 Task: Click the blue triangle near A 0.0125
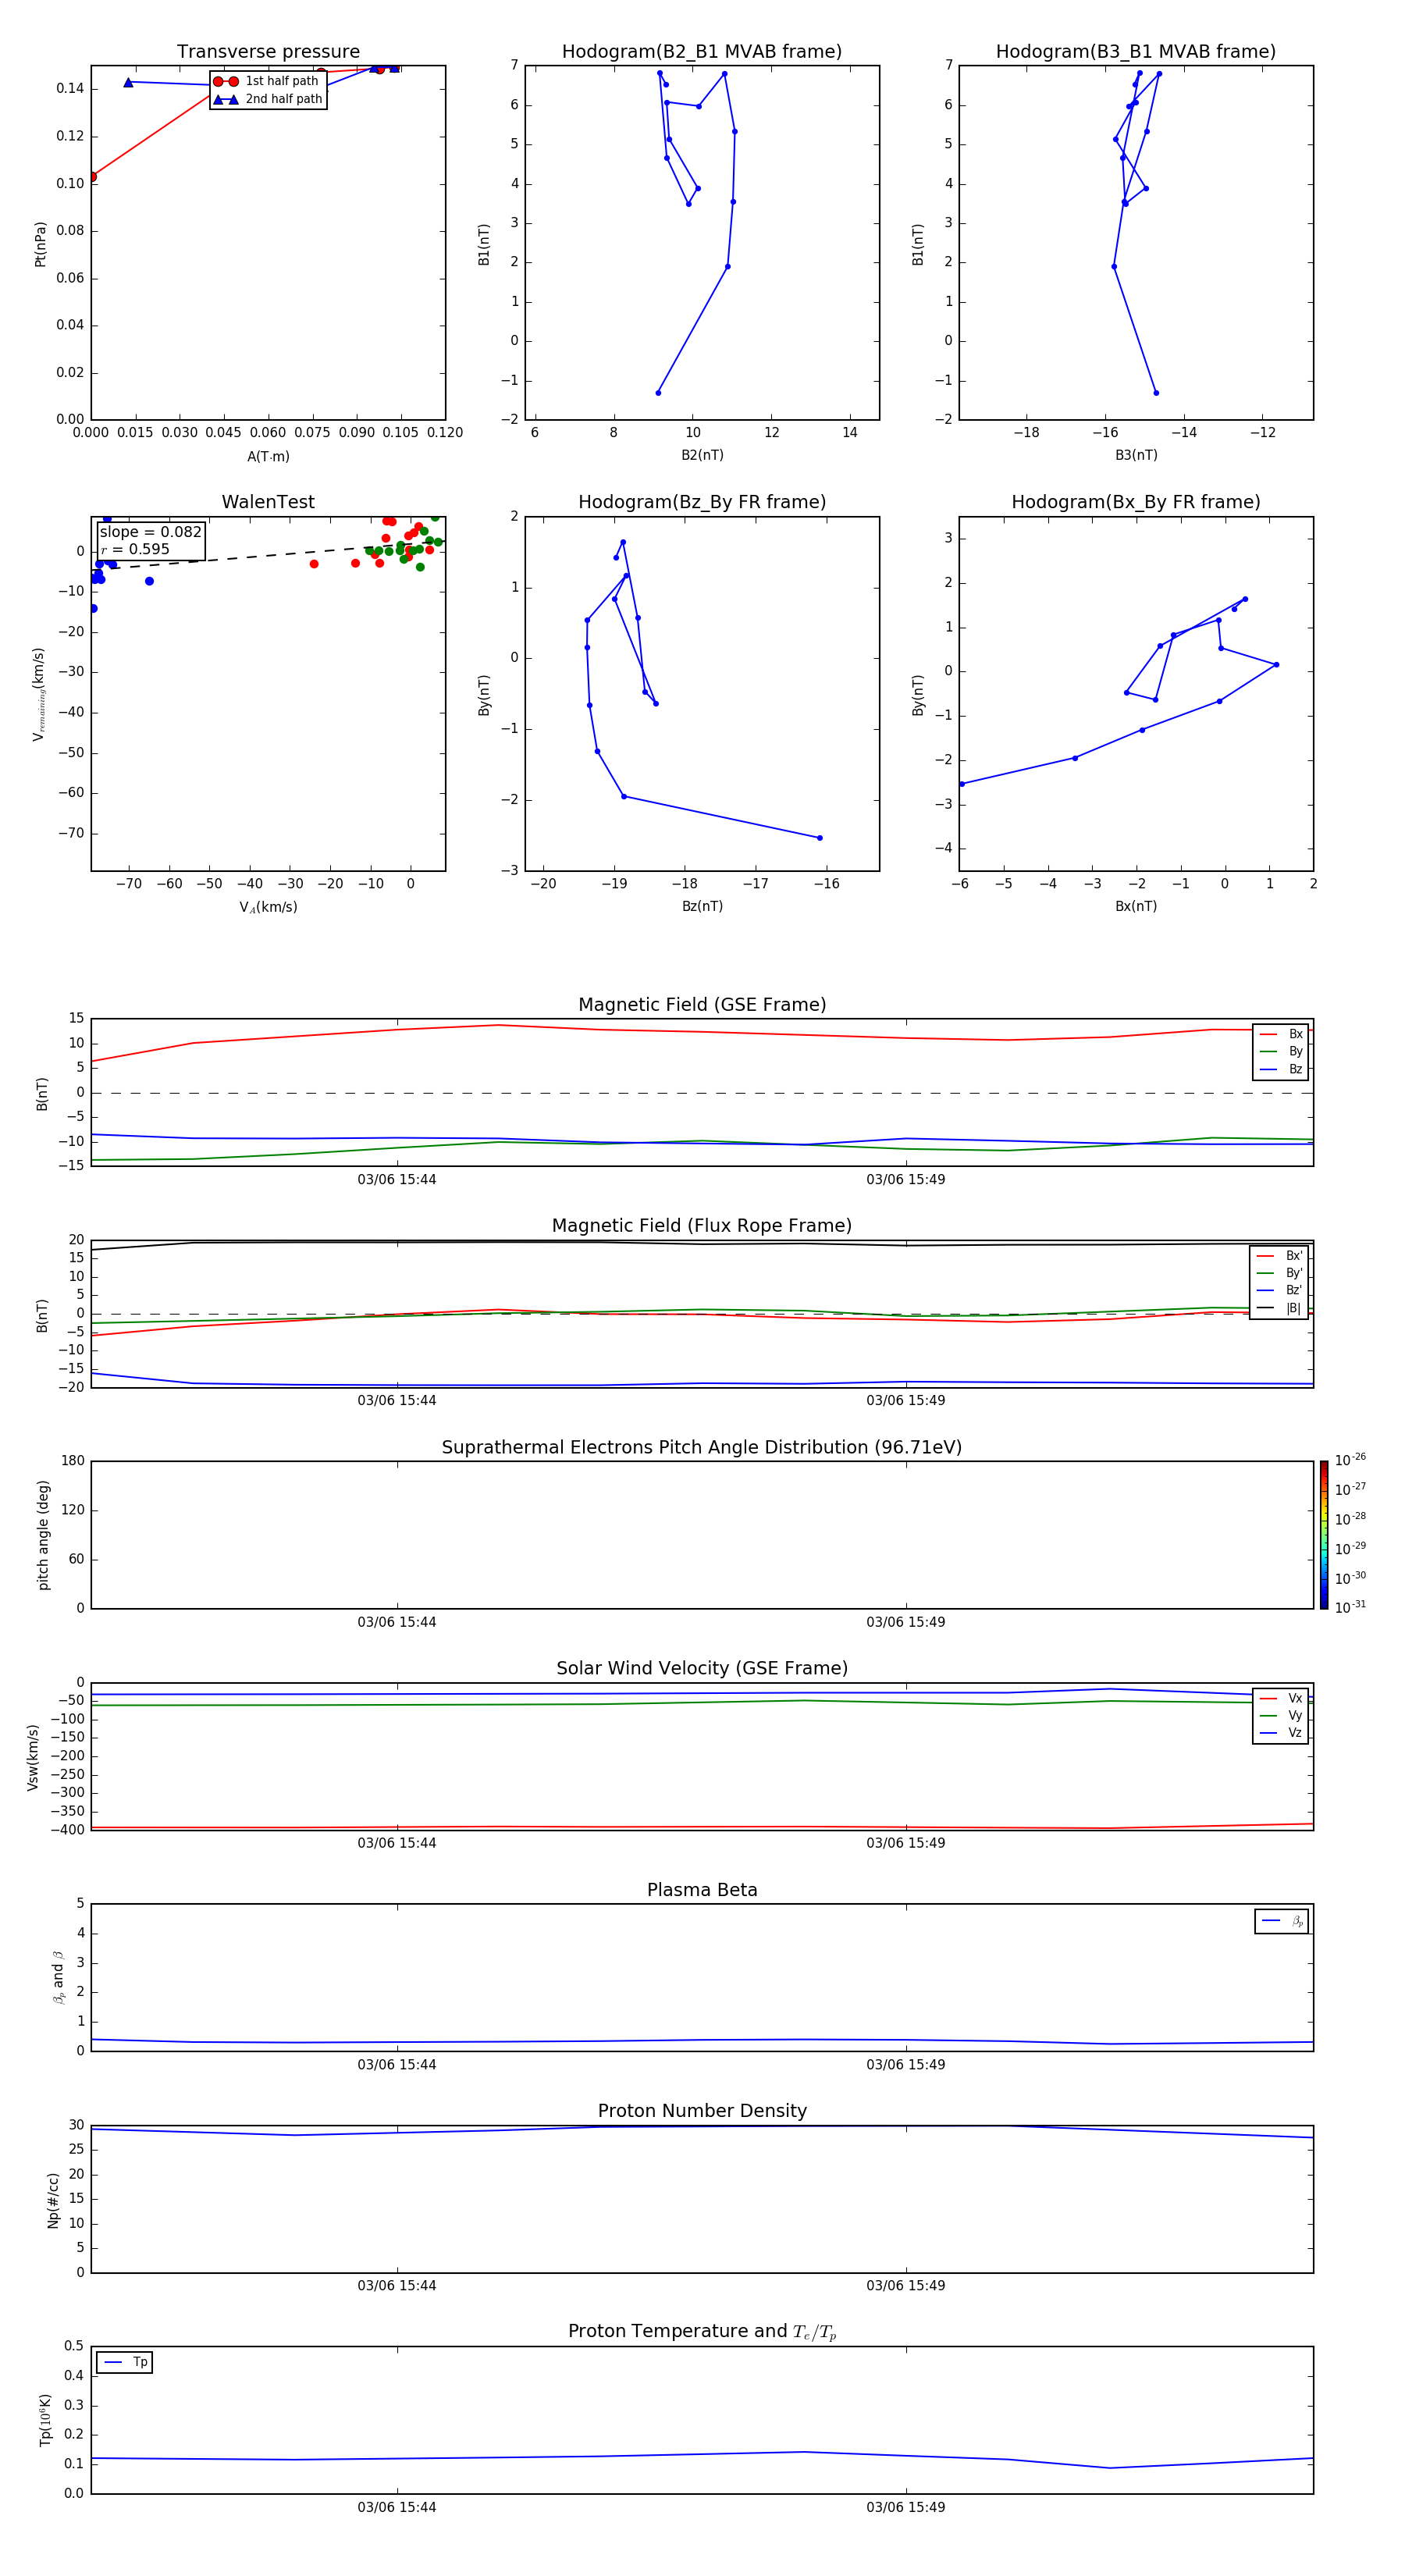(x=128, y=82)
